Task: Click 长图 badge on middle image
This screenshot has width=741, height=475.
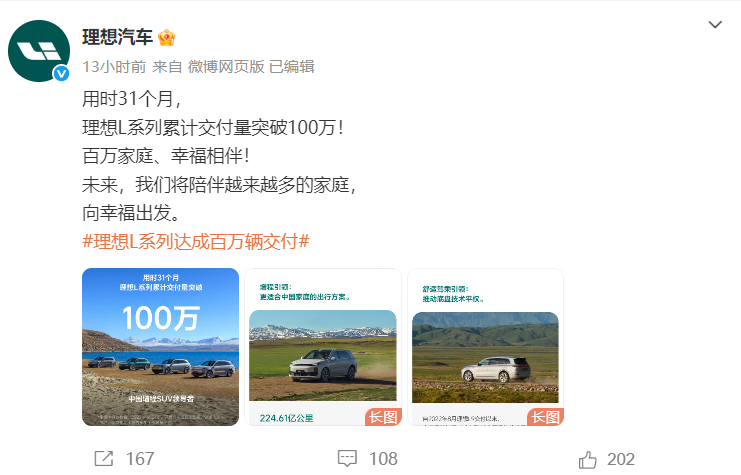Action: [383, 417]
